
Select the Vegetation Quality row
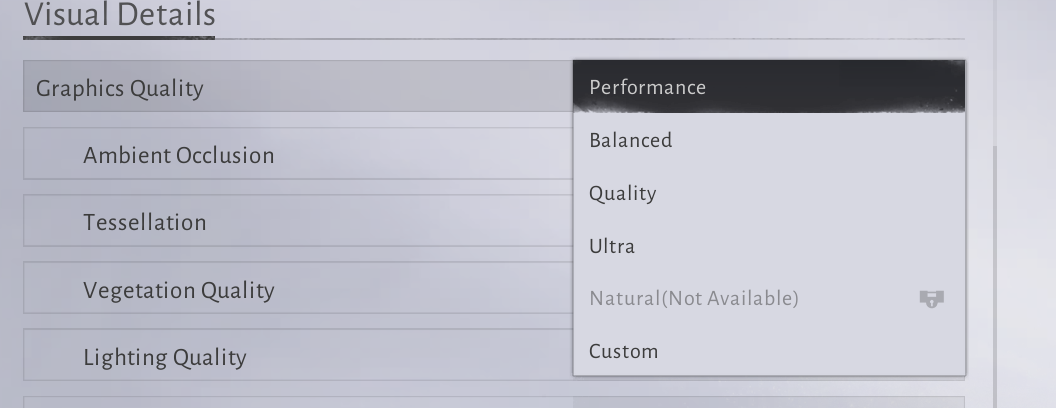[298, 291]
